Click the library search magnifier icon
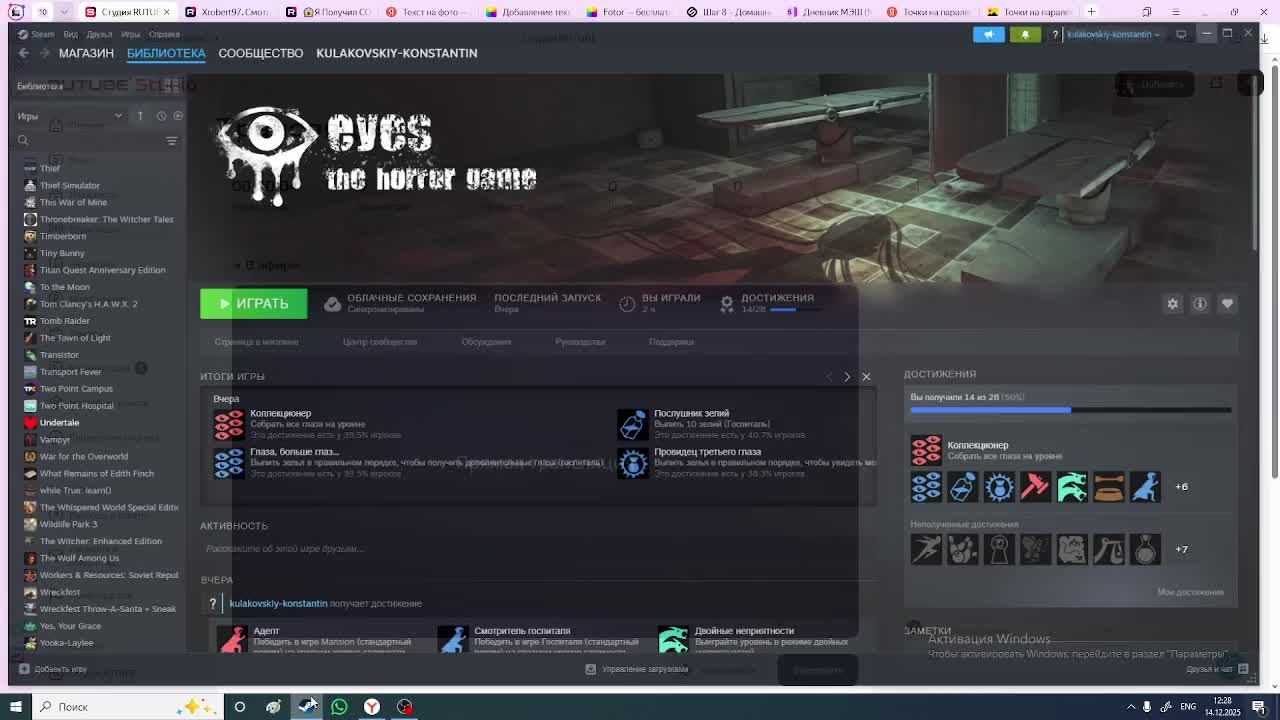The width and height of the screenshot is (1280, 720). [23, 140]
